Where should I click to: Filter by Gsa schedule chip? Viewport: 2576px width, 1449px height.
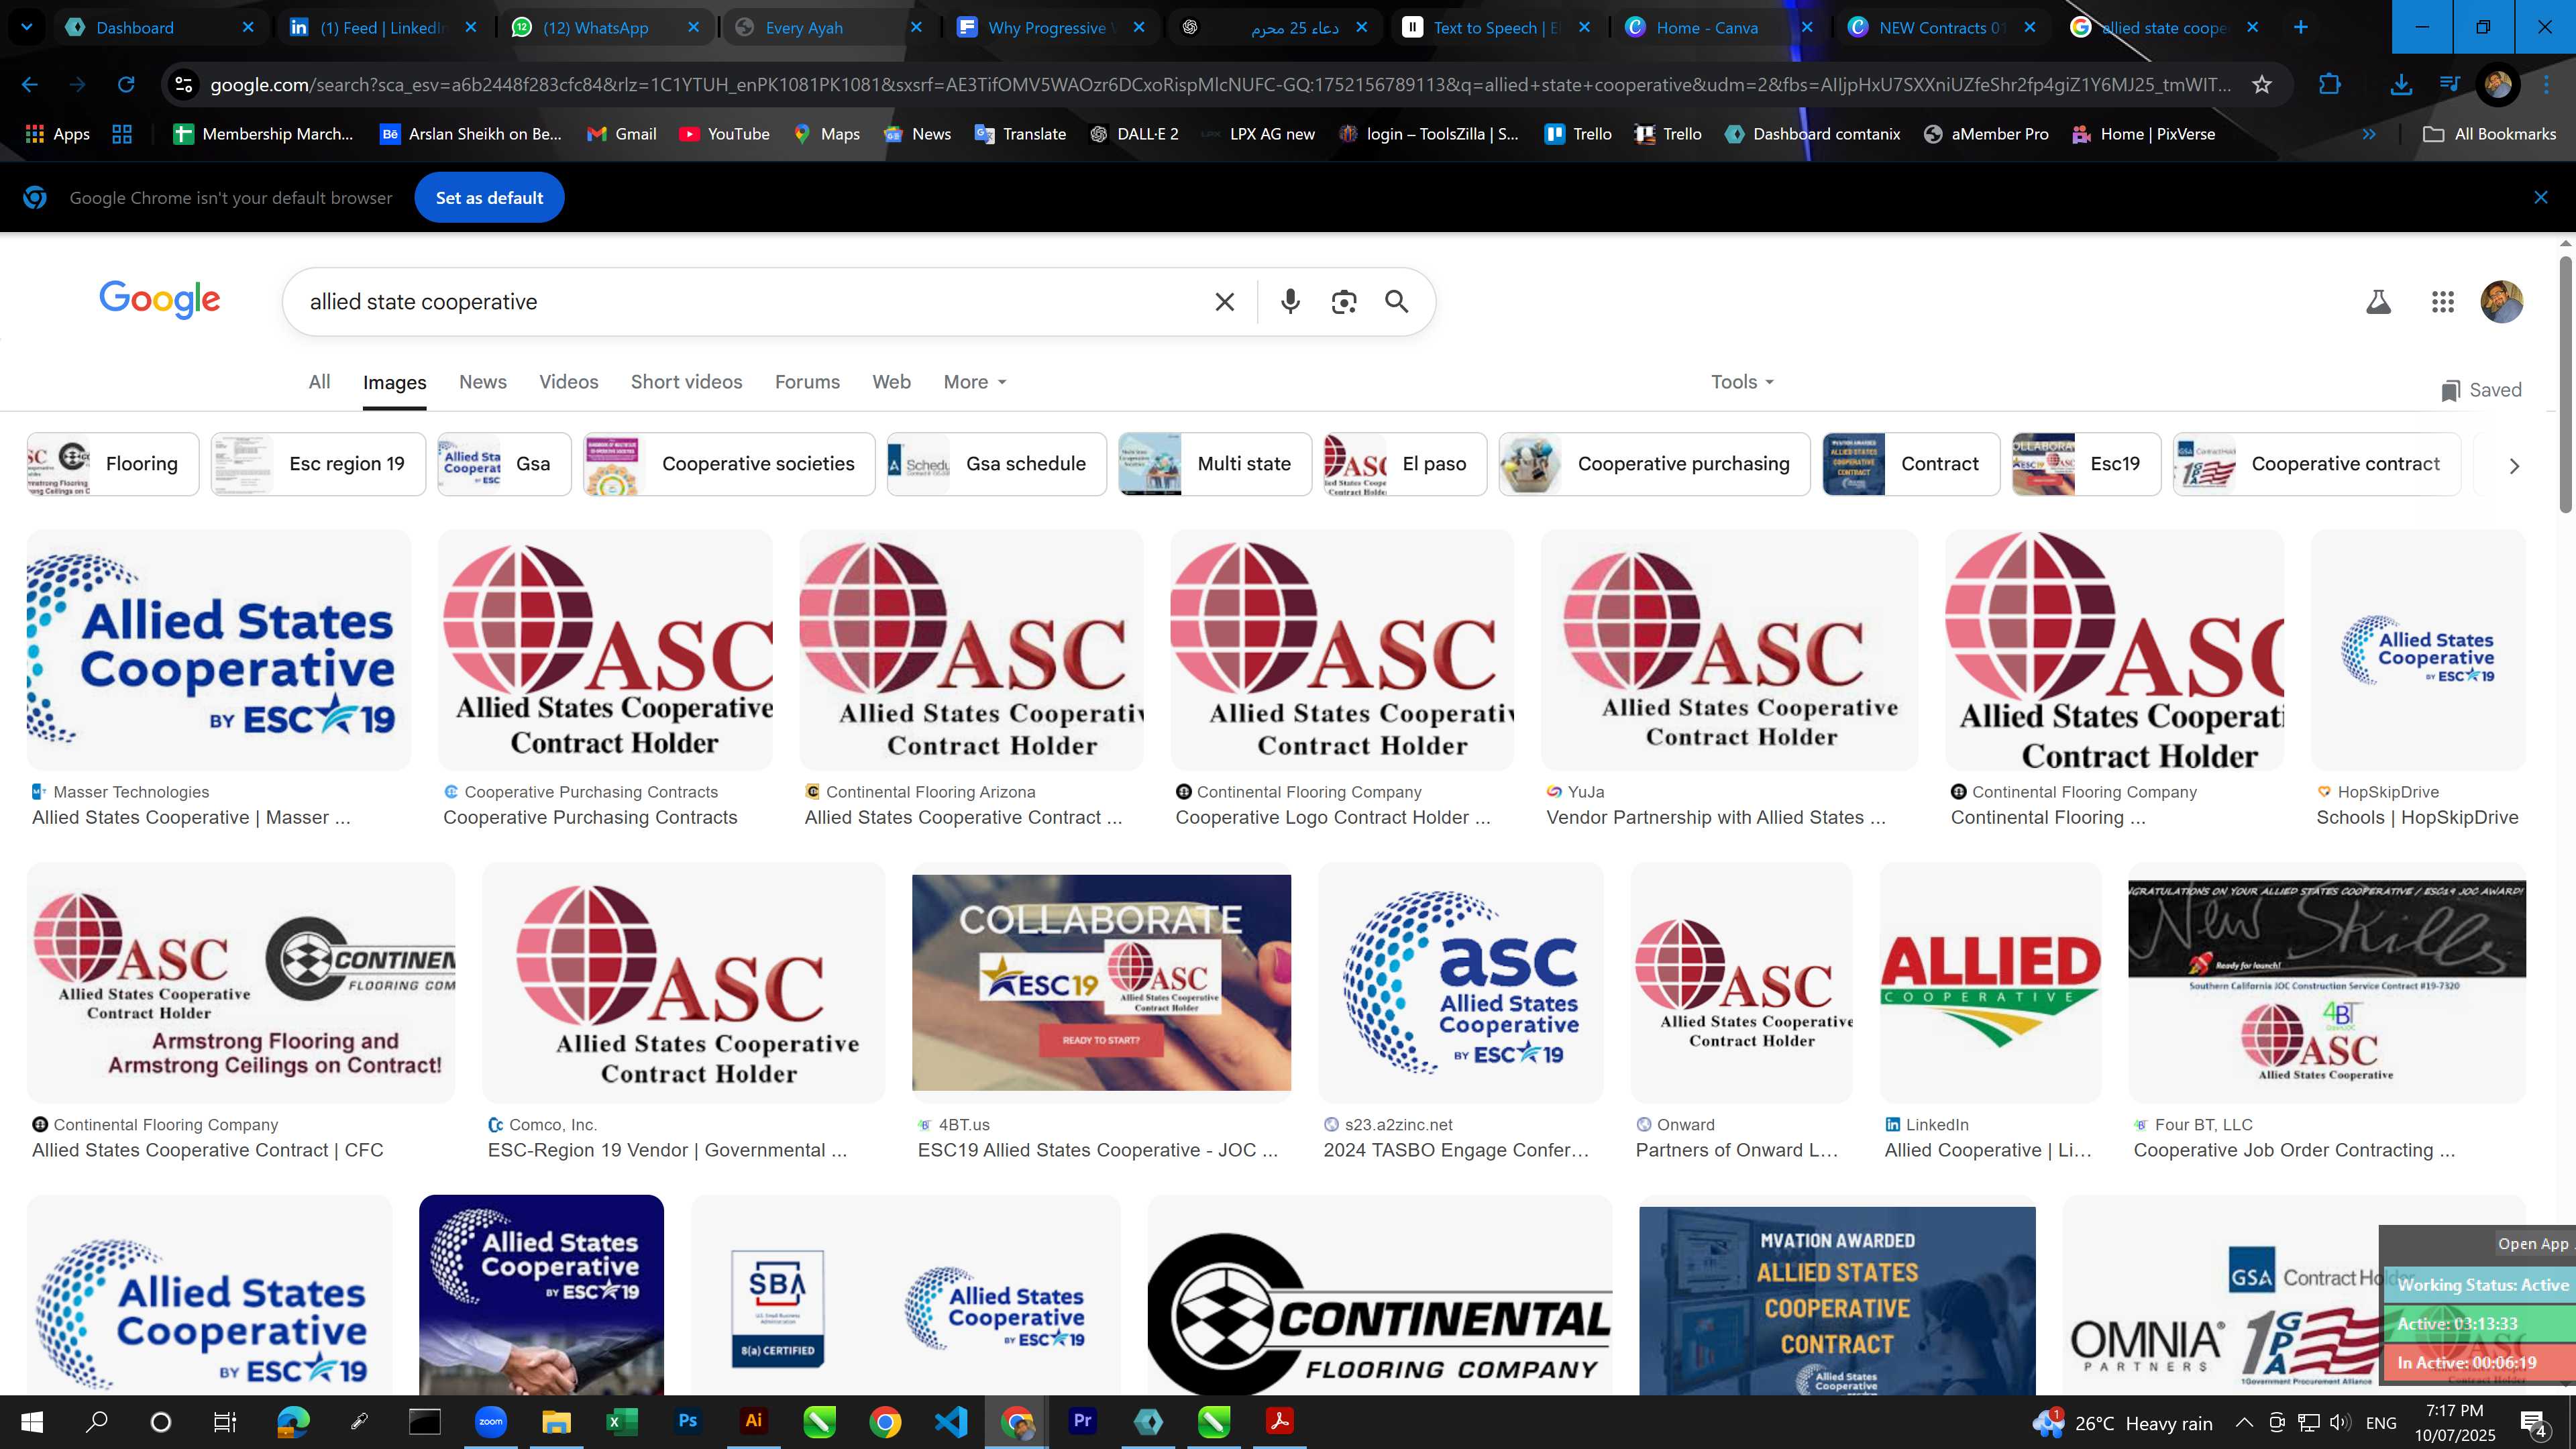(x=998, y=464)
